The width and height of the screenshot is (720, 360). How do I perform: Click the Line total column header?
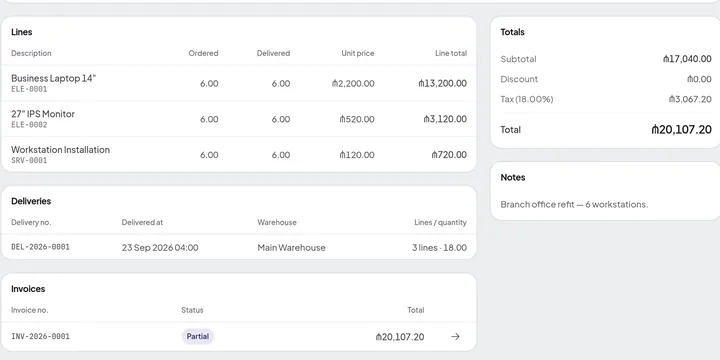(x=451, y=53)
